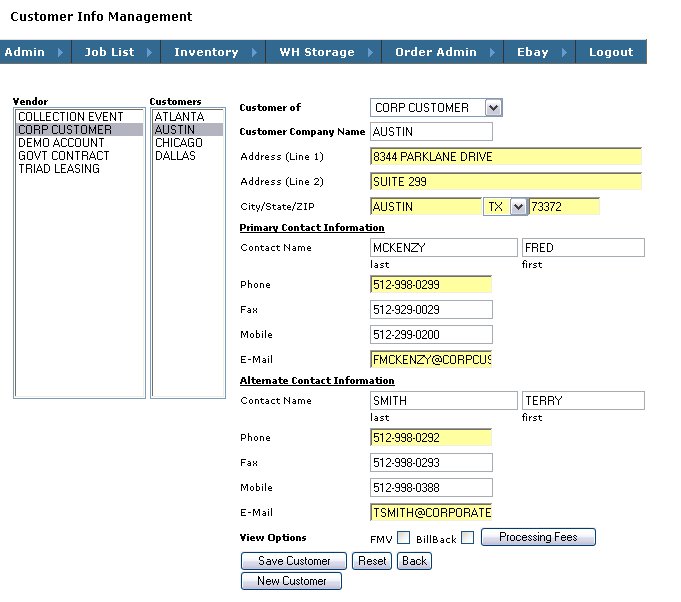Click primary Mobile field 512-299-0200
681x602 pixels.
point(431,334)
